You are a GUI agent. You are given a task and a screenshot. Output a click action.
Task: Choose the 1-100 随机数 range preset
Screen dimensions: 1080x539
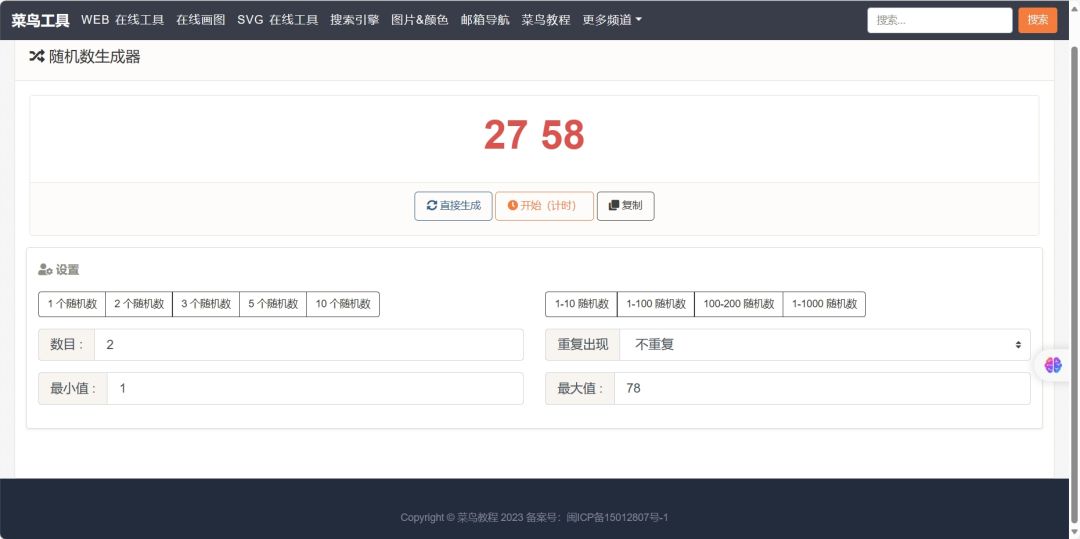pos(656,304)
